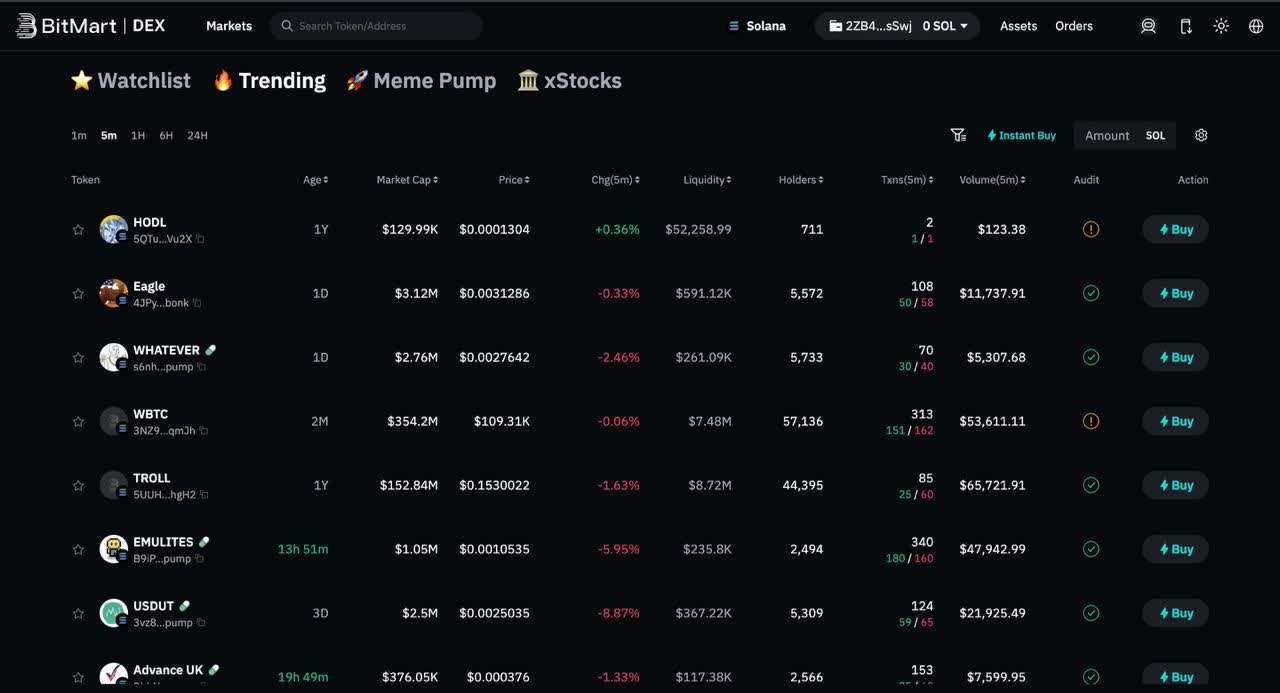1280x693 pixels.
Task: Favorite the USDUT token
Action: [78, 613]
